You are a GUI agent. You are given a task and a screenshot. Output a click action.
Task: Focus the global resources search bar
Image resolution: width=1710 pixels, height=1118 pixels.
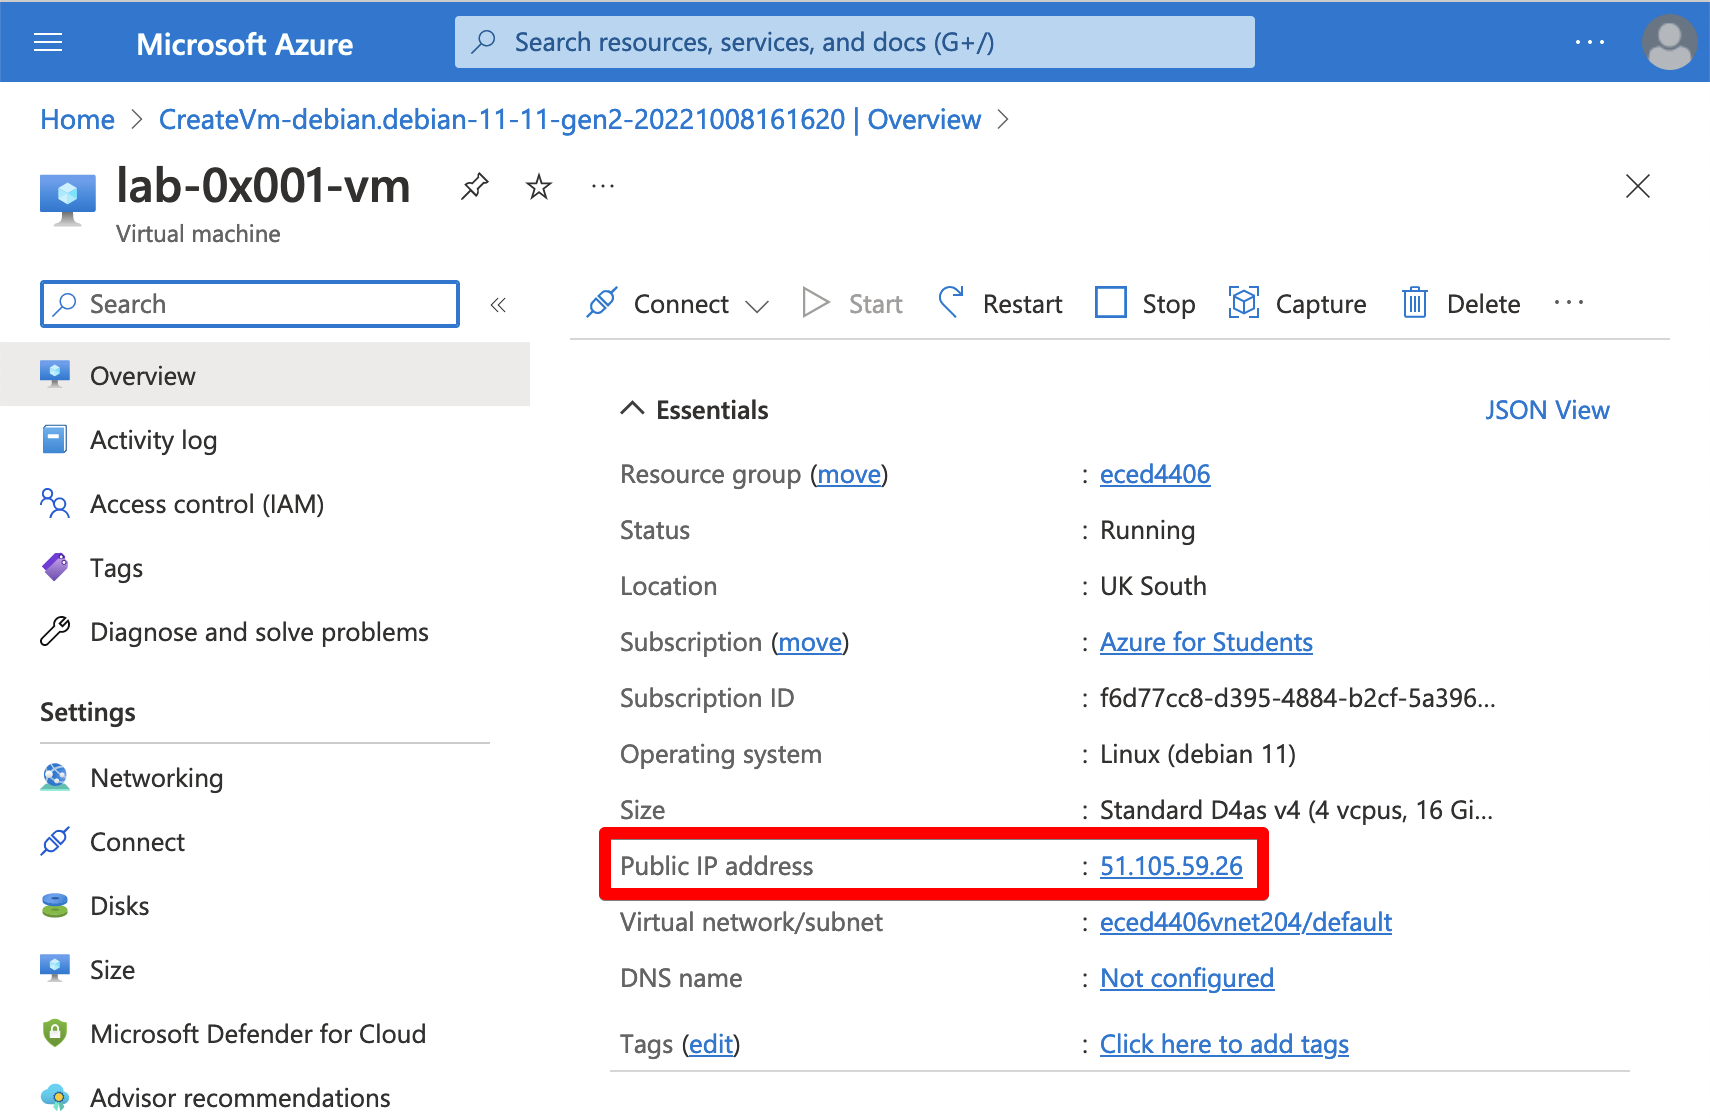(x=854, y=42)
